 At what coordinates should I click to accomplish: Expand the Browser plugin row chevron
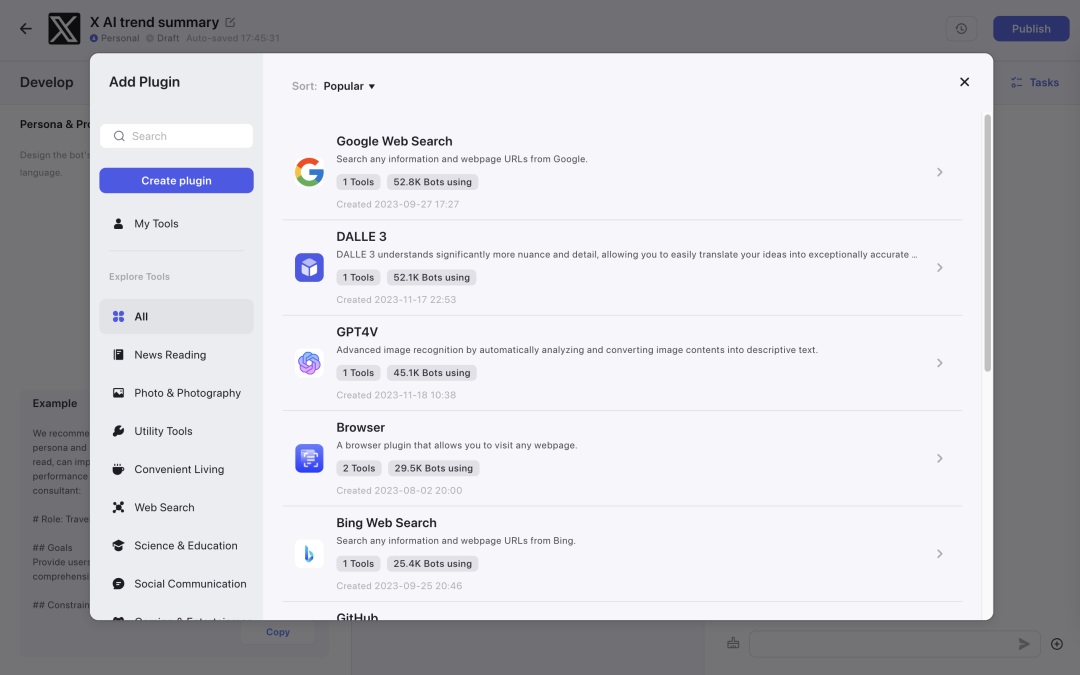tap(939, 458)
